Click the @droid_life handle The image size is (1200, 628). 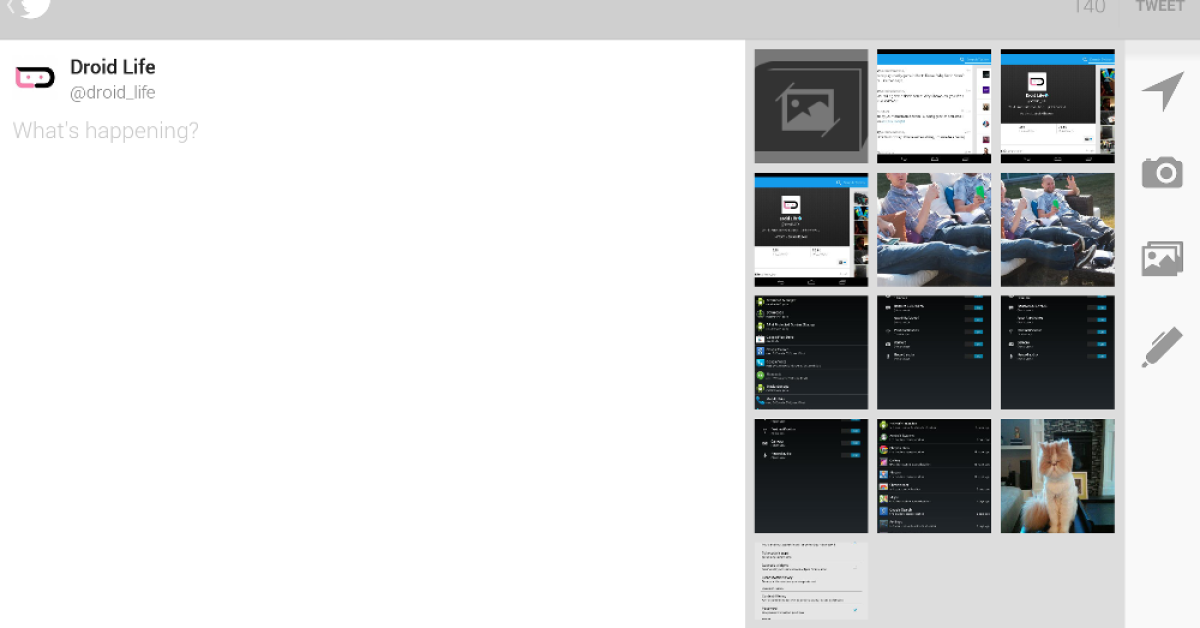pos(112,93)
